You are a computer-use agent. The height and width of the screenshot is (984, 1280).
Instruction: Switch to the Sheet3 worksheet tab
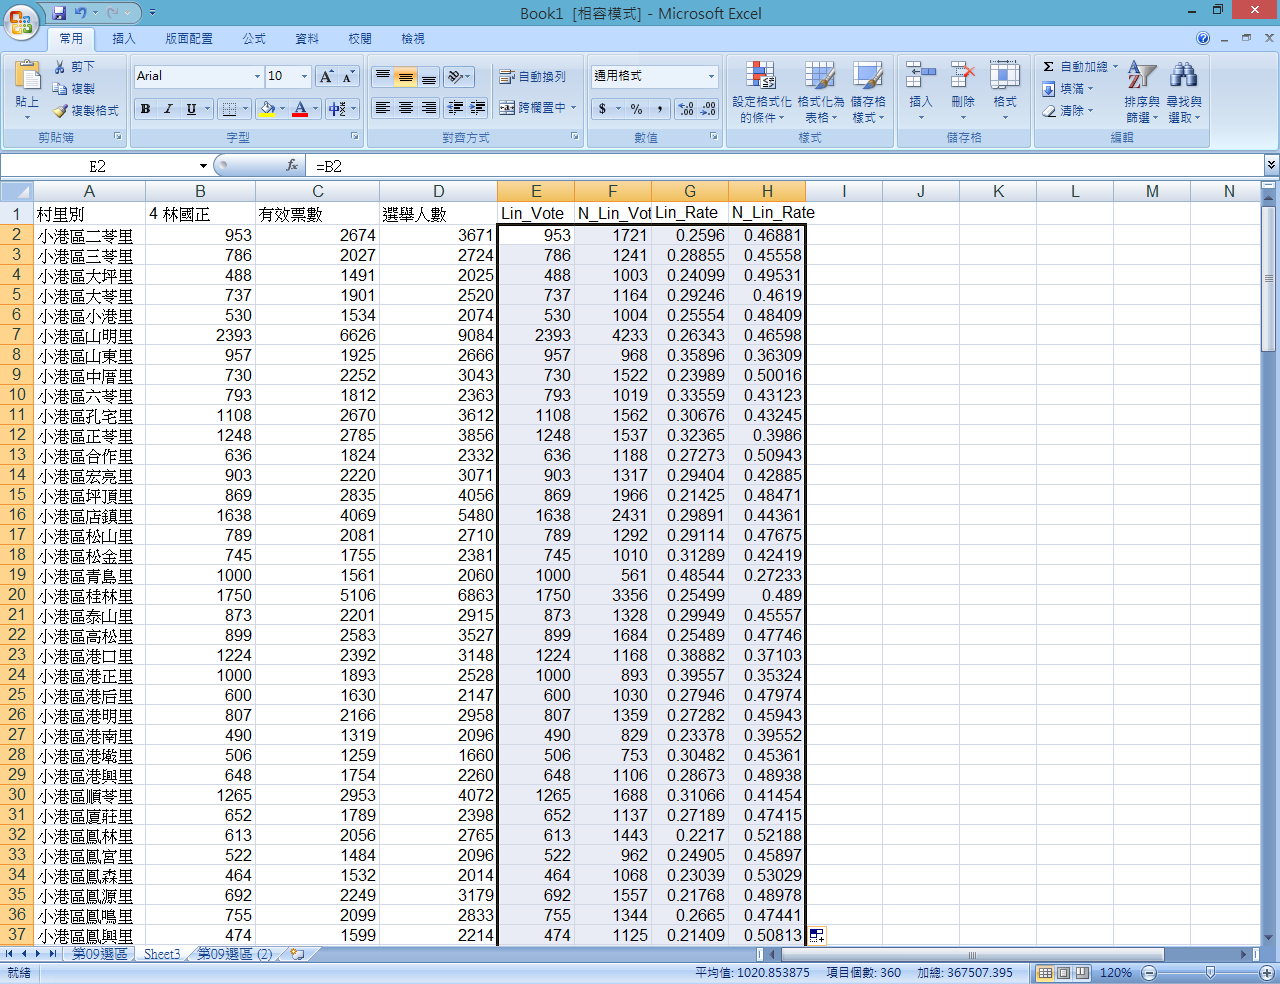pyautogui.click(x=162, y=954)
